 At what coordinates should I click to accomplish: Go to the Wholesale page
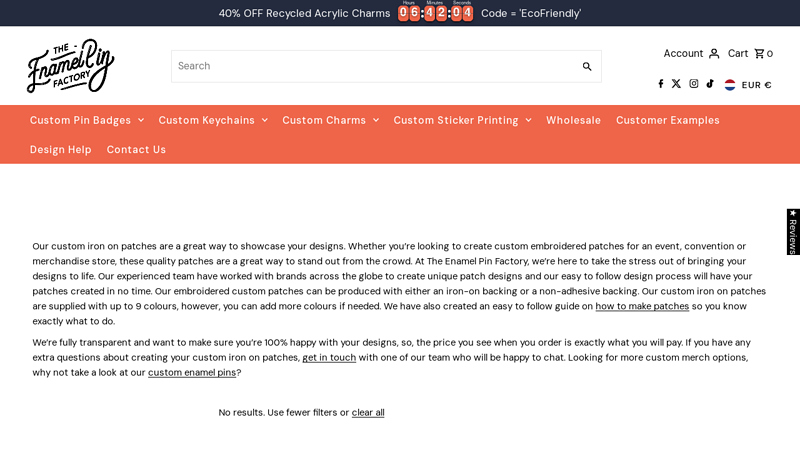tap(573, 120)
